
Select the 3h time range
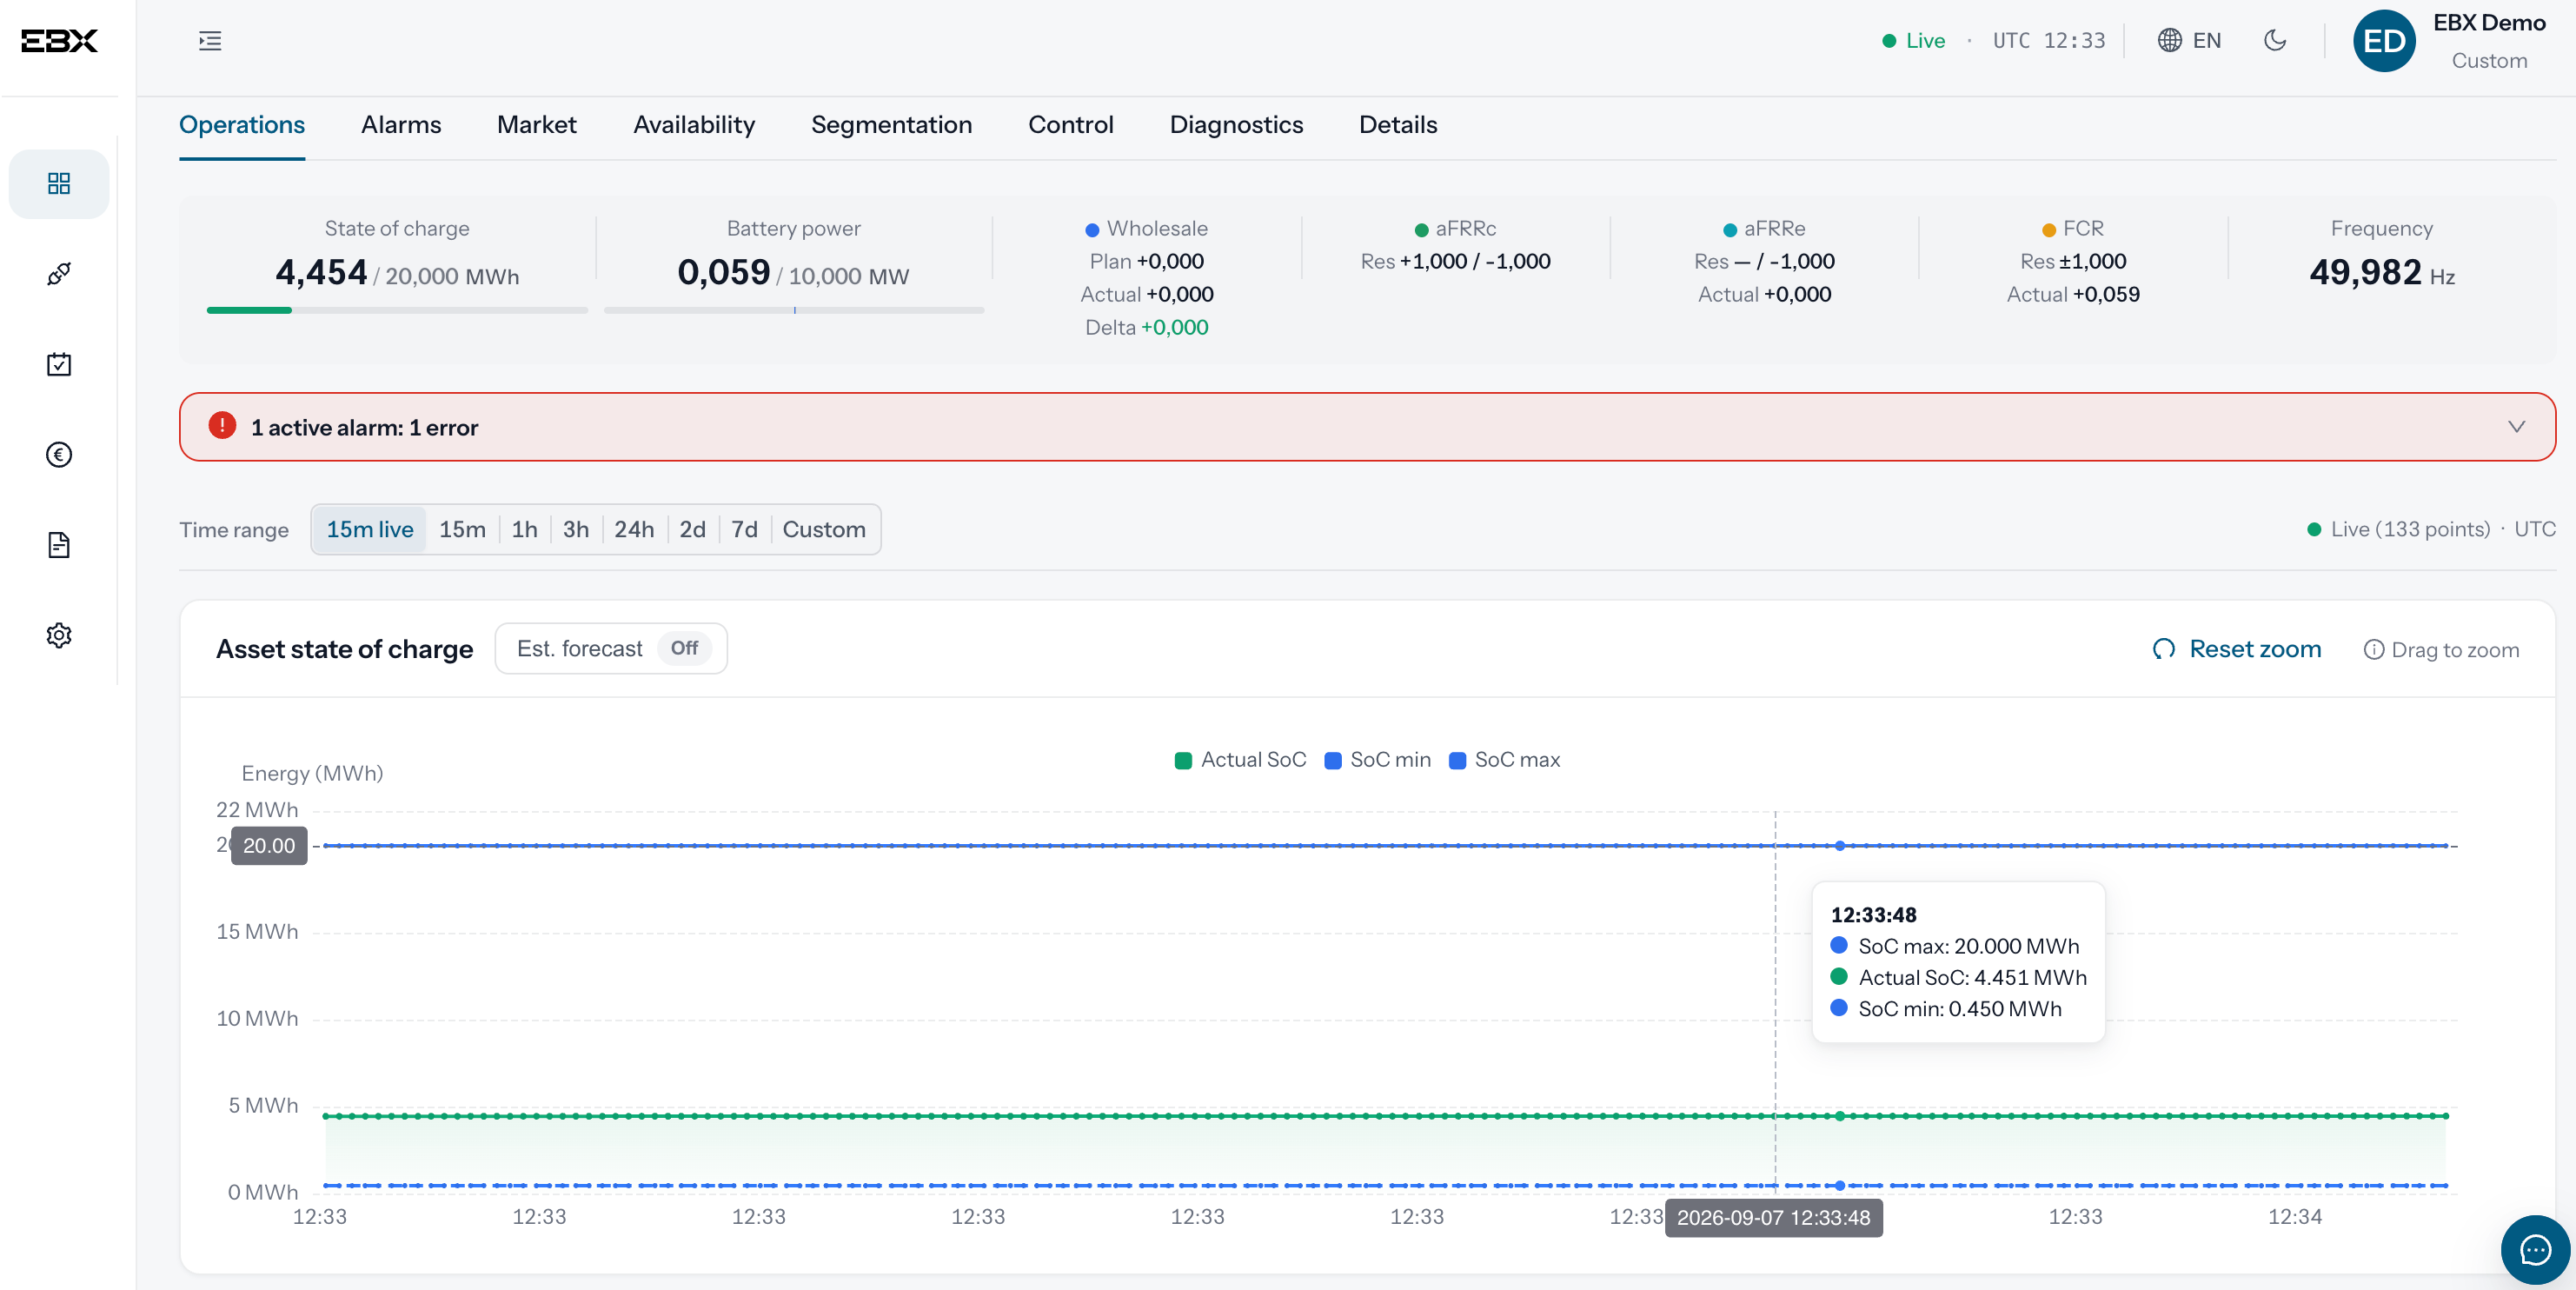(575, 529)
